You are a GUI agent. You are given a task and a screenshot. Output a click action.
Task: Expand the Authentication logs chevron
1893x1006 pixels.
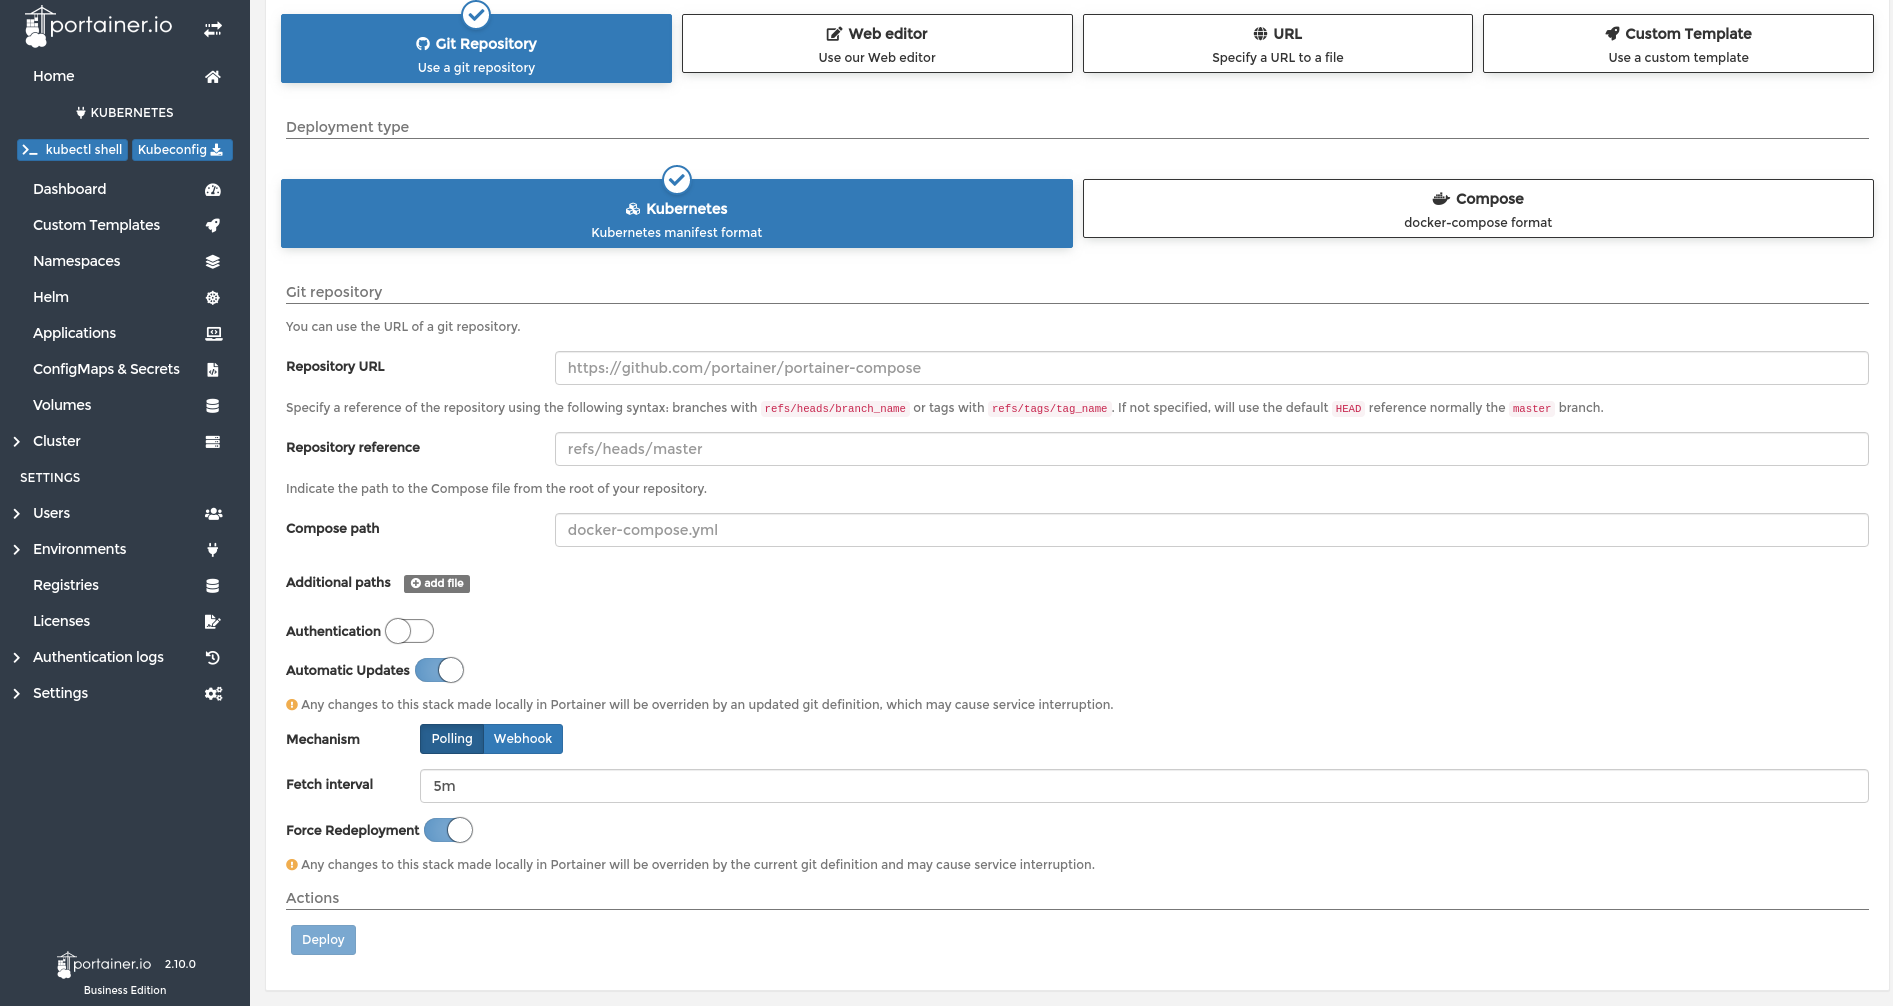pyautogui.click(x=16, y=658)
